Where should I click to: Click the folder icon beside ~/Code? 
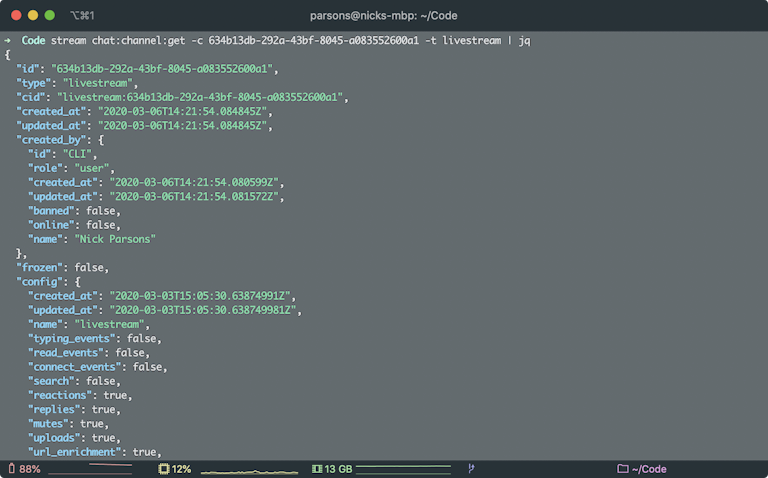point(623,469)
